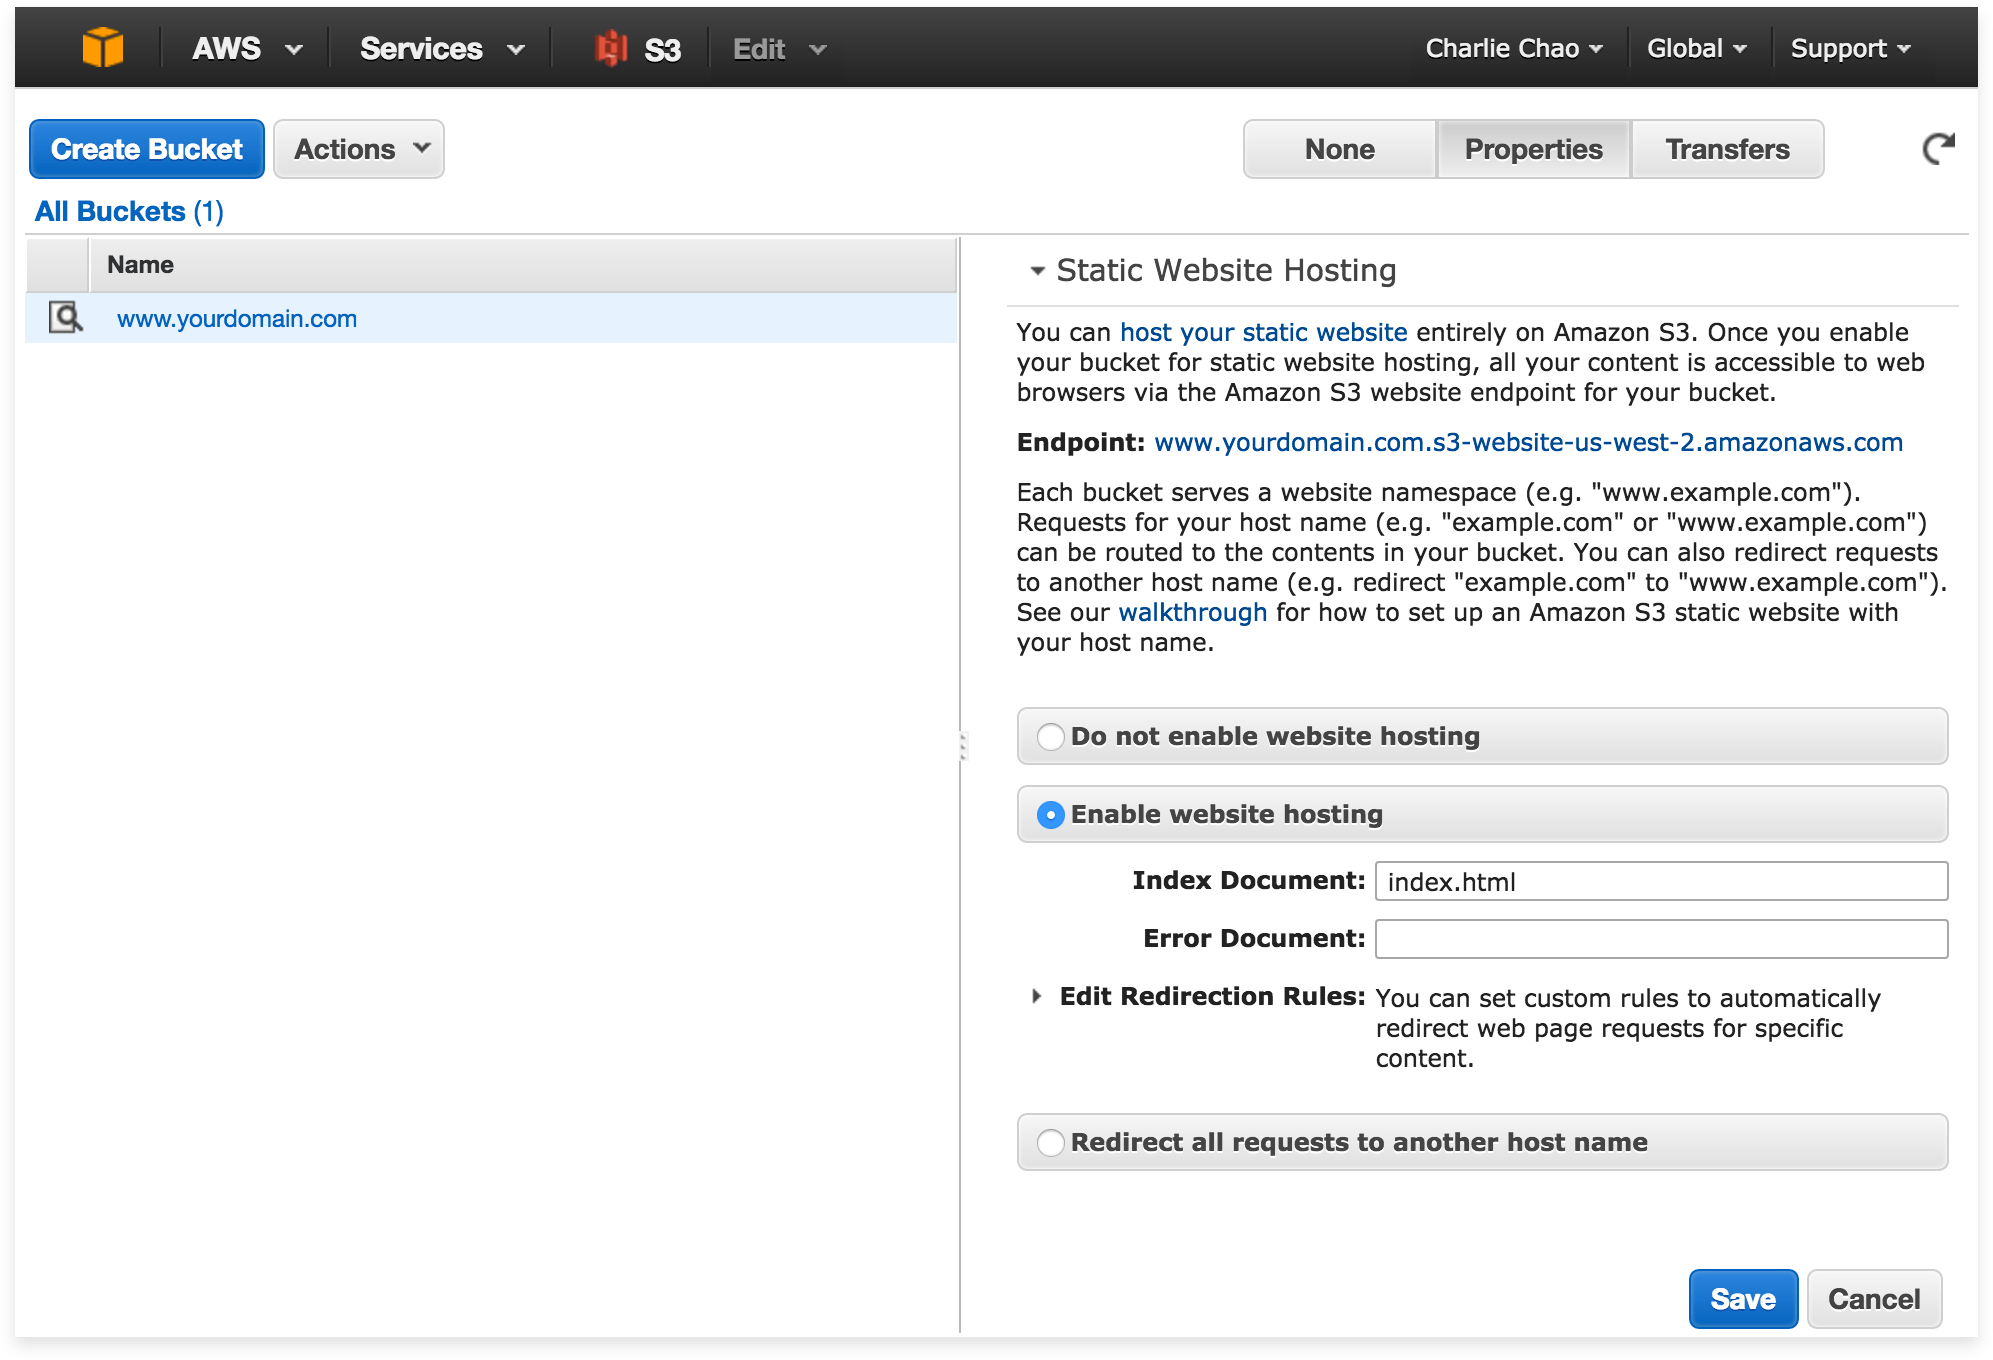Switch to the Transfers tab
Viewport: 1993px width, 1360px height.
(x=1727, y=149)
